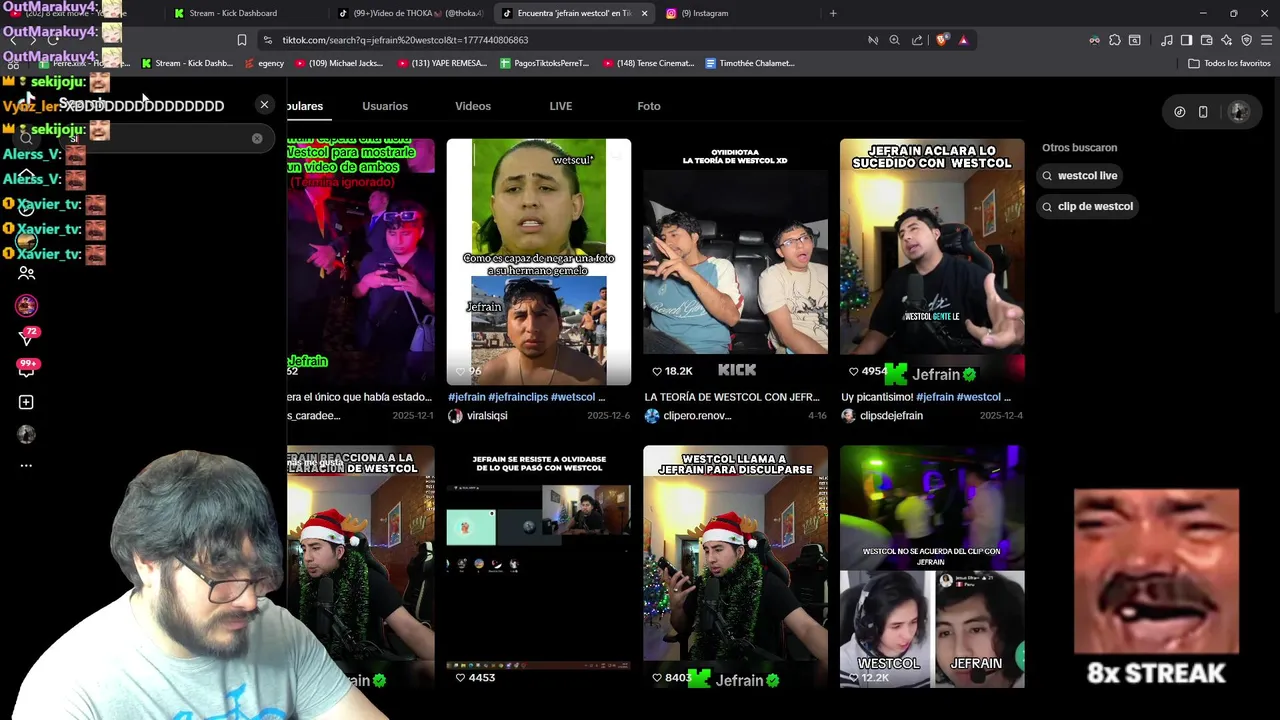Open the twin brother meme video thumbnail
Viewport: 1280px width, 720px height.
(x=539, y=262)
